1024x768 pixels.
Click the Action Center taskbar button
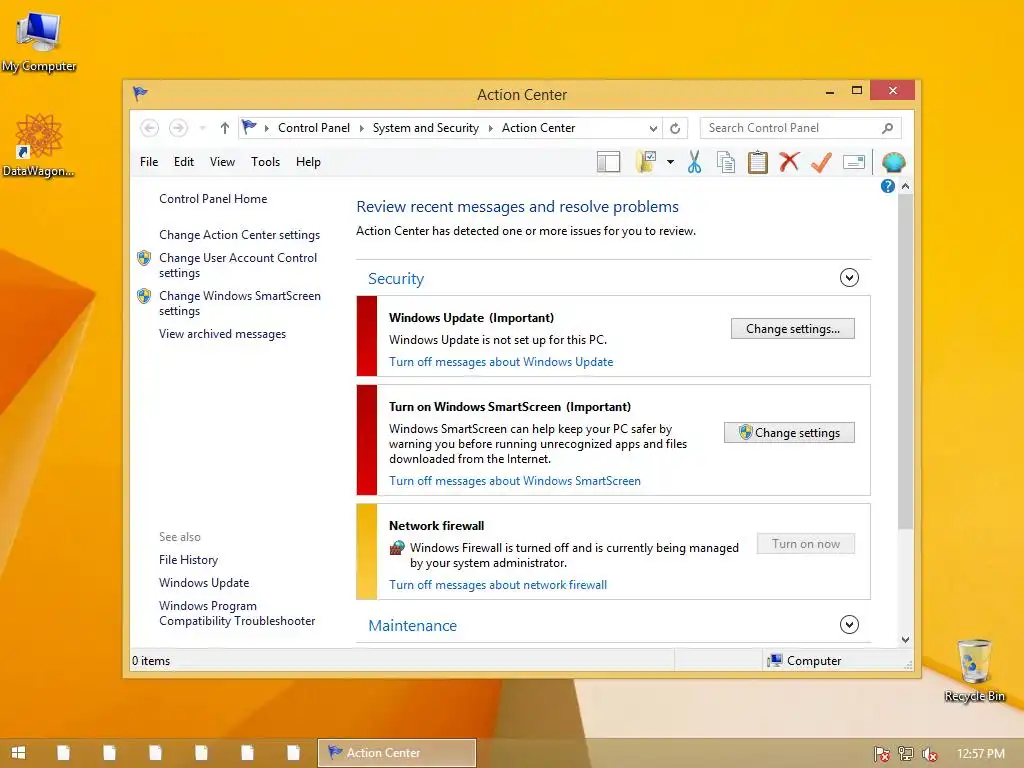[x=396, y=752]
